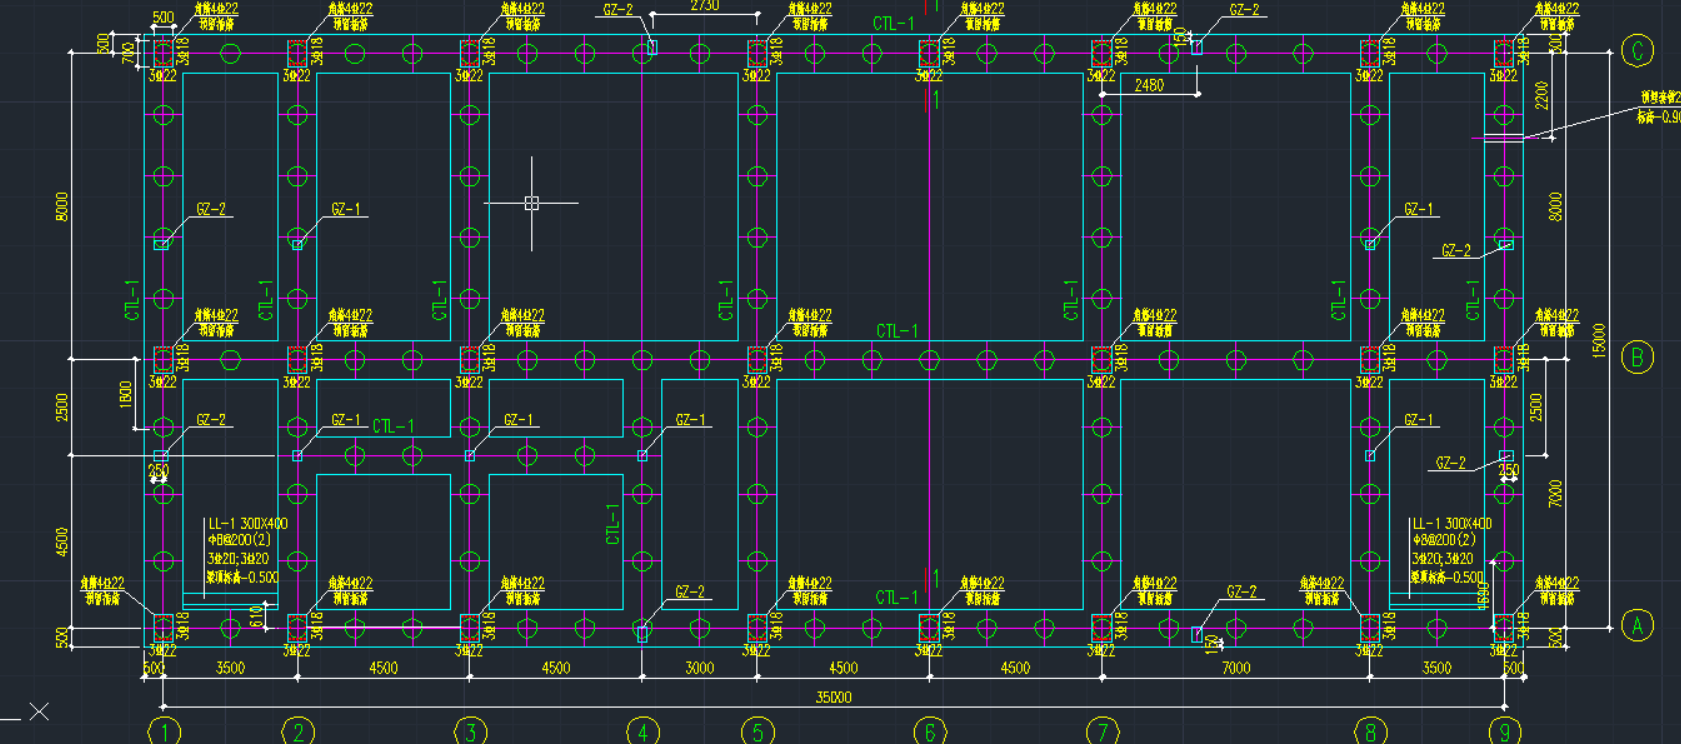Select the 7000 dimension between axes 7 and 8
Screen dimensions: 1681x744
pyautogui.click(x=1236, y=668)
